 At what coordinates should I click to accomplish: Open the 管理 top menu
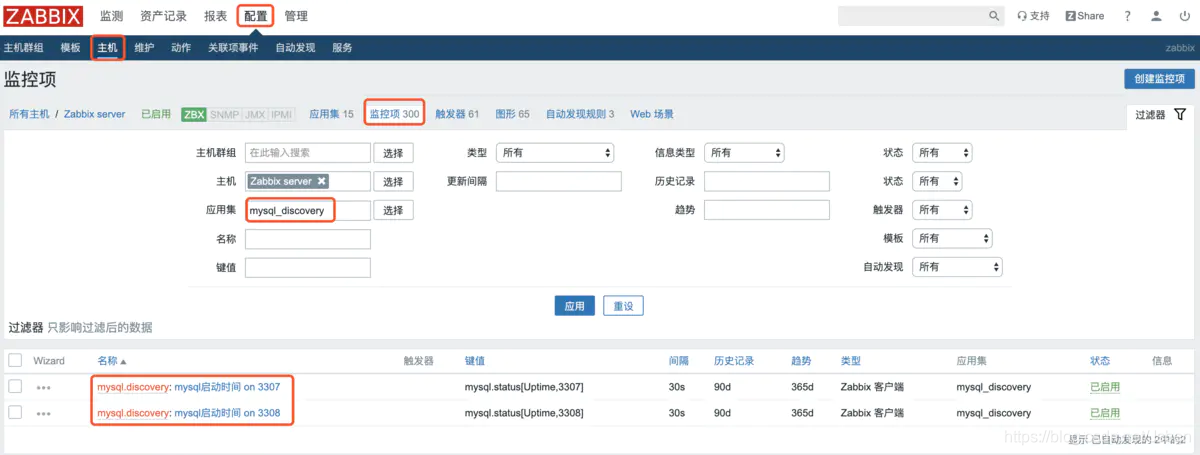coord(296,16)
